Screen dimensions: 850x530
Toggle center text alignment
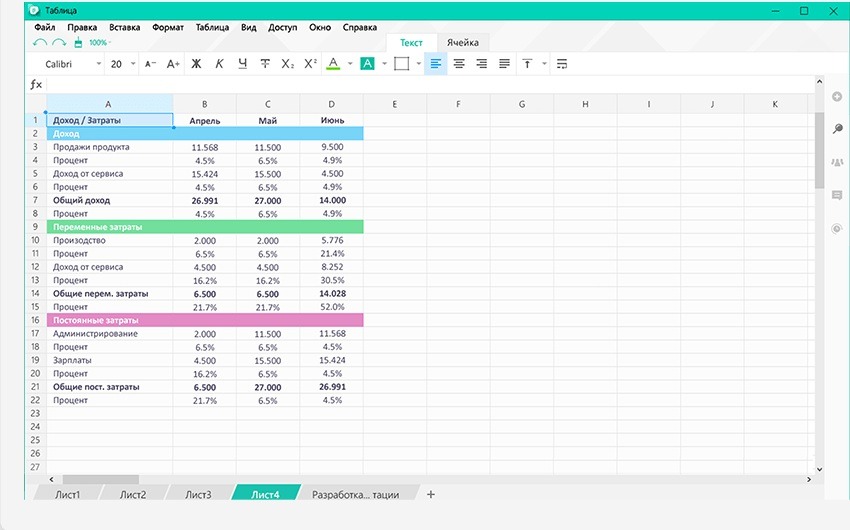pyautogui.click(x=459, y=64)
